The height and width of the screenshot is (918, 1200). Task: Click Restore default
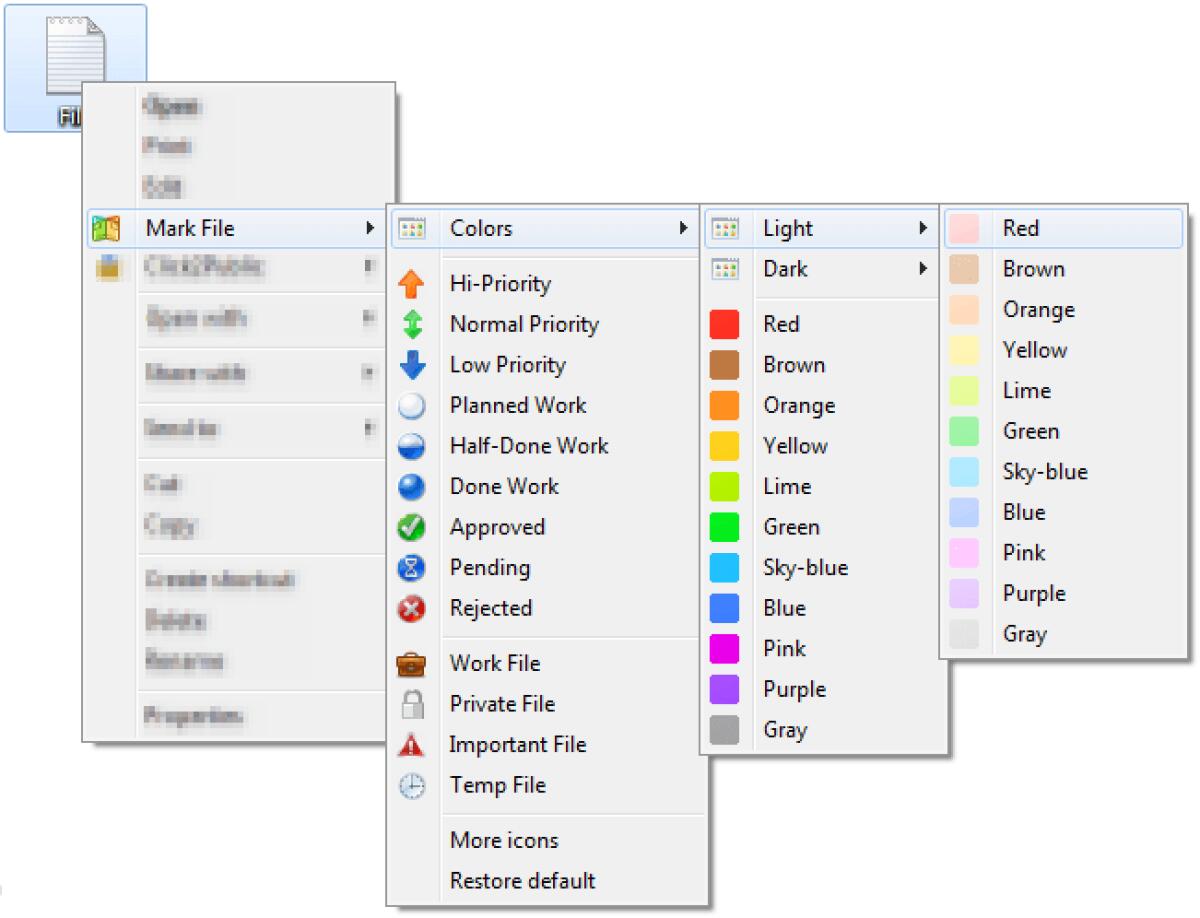[521, 881]
